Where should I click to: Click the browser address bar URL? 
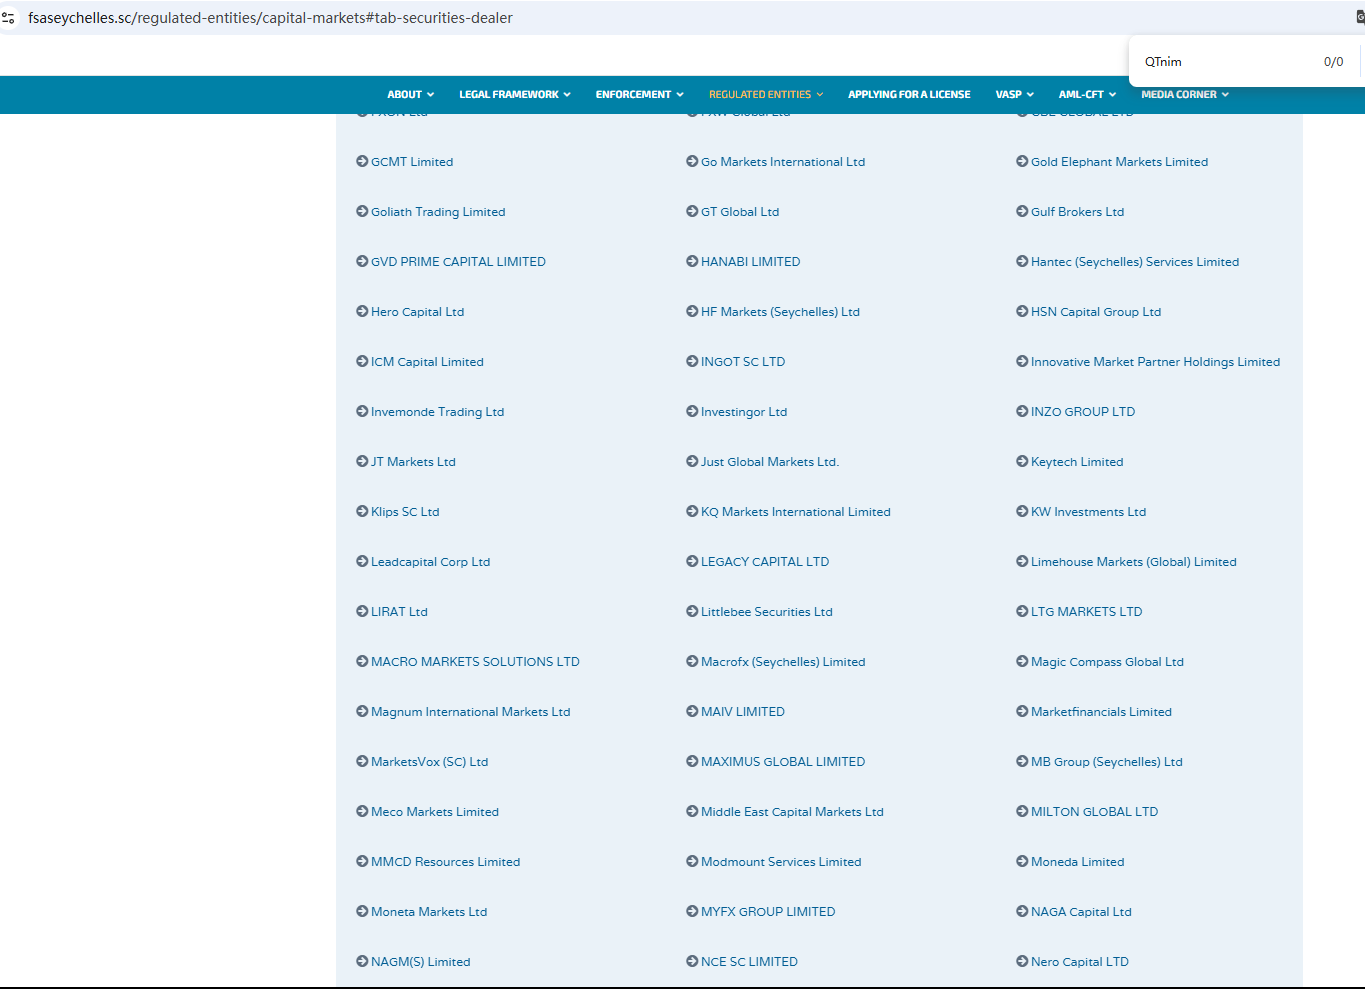click(270, 18)
